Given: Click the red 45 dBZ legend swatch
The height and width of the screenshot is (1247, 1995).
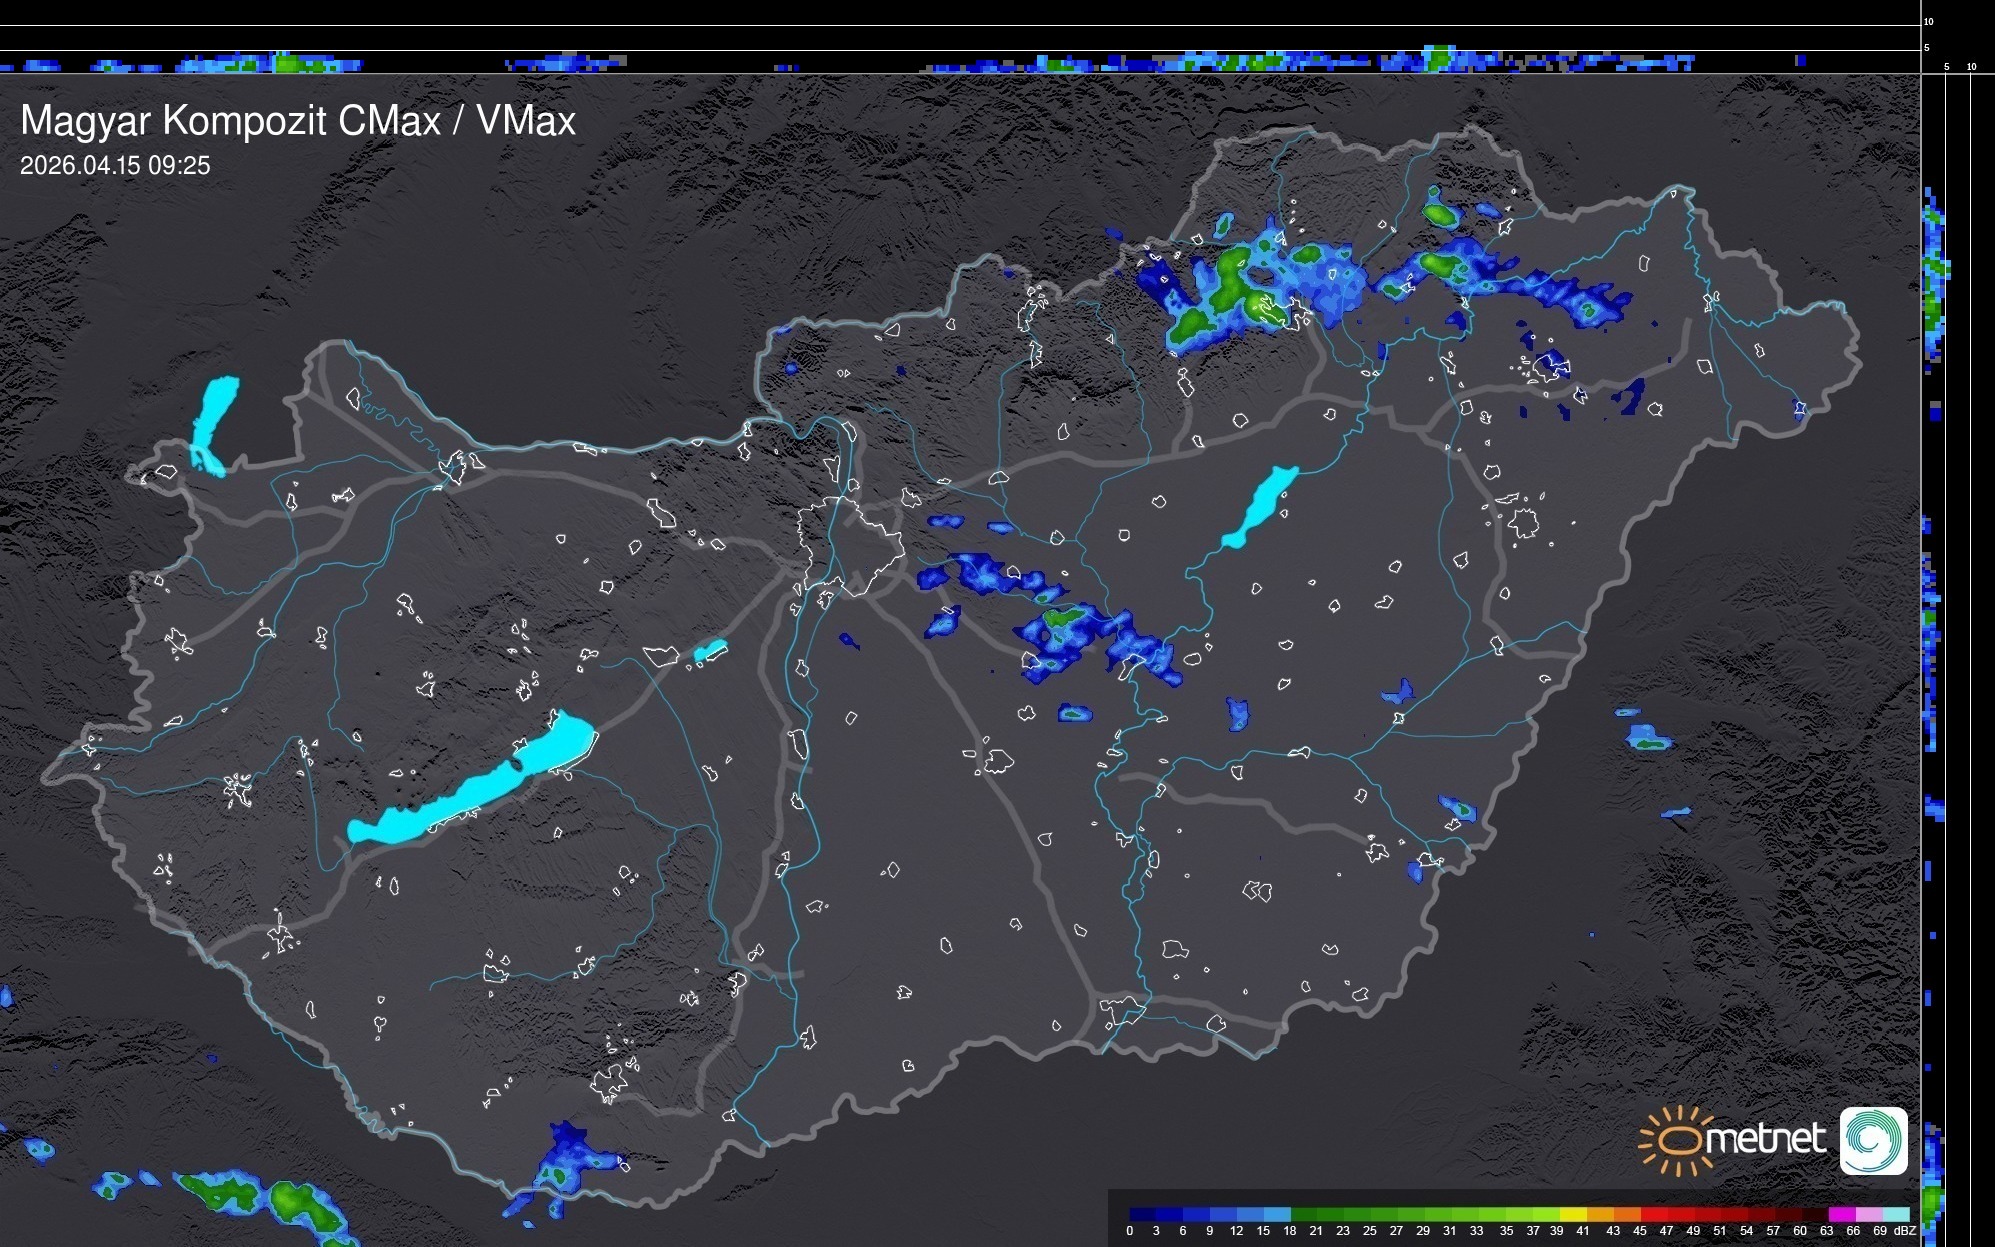Looking at the screenshot, I should [x=1654, y=1215].
